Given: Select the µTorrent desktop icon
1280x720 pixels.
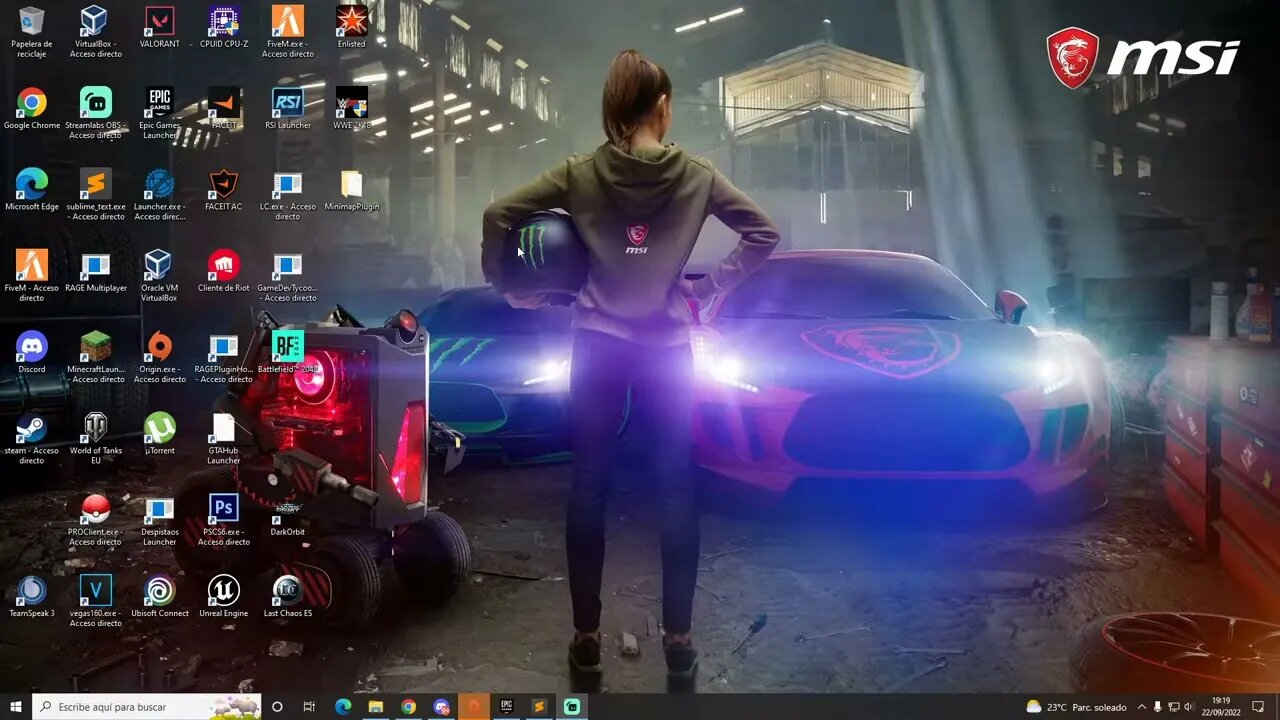Looking at the screenshot, I should pos(160,434).
